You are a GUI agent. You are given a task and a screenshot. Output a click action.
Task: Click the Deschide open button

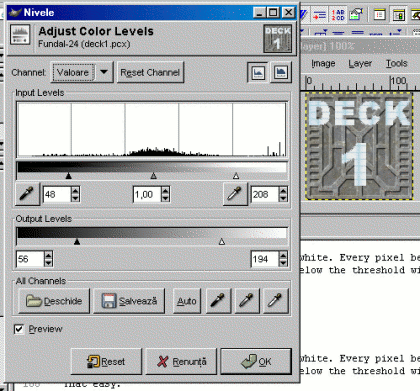(54, 301)
